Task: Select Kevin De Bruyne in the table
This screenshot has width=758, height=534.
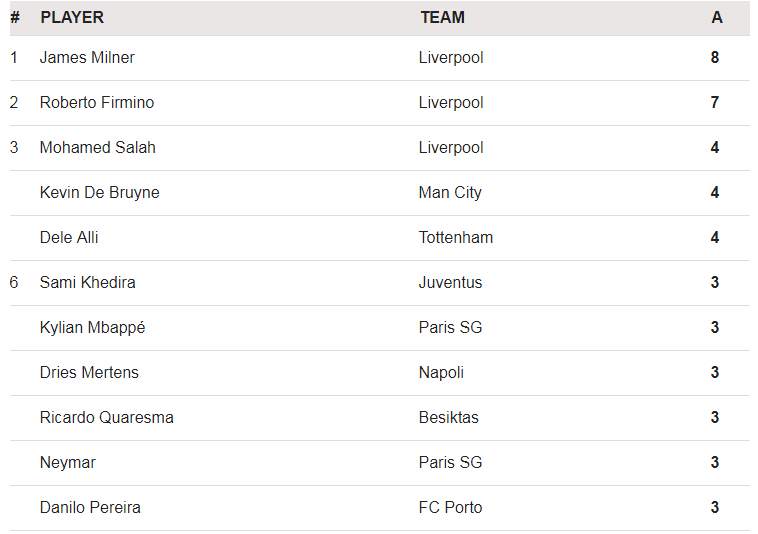Action: pyautogui.click(x=100, y=192)
